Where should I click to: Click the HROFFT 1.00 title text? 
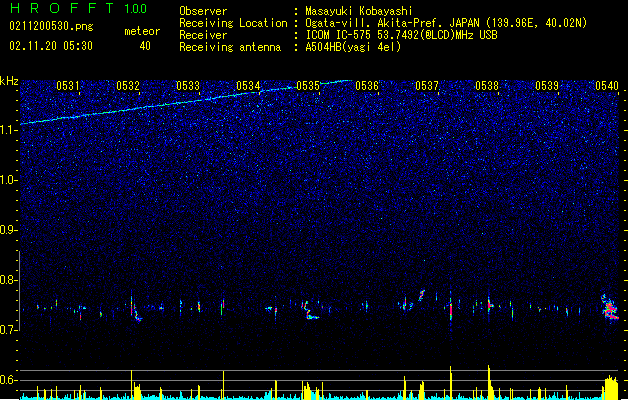tap(79, 8)
